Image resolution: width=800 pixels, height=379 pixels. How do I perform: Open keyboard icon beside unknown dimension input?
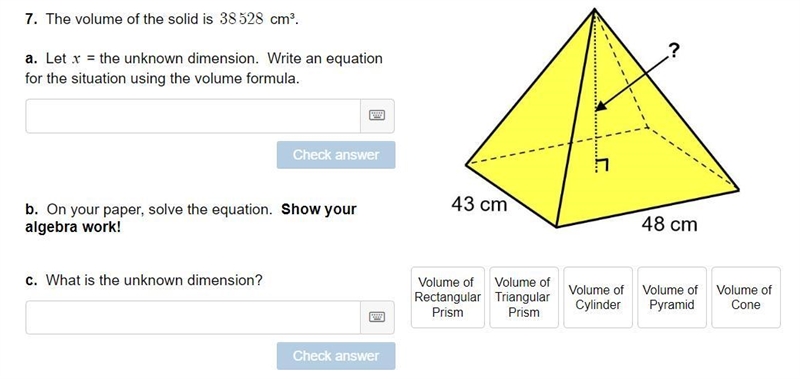pyautogui.click(x=377, y=317)
